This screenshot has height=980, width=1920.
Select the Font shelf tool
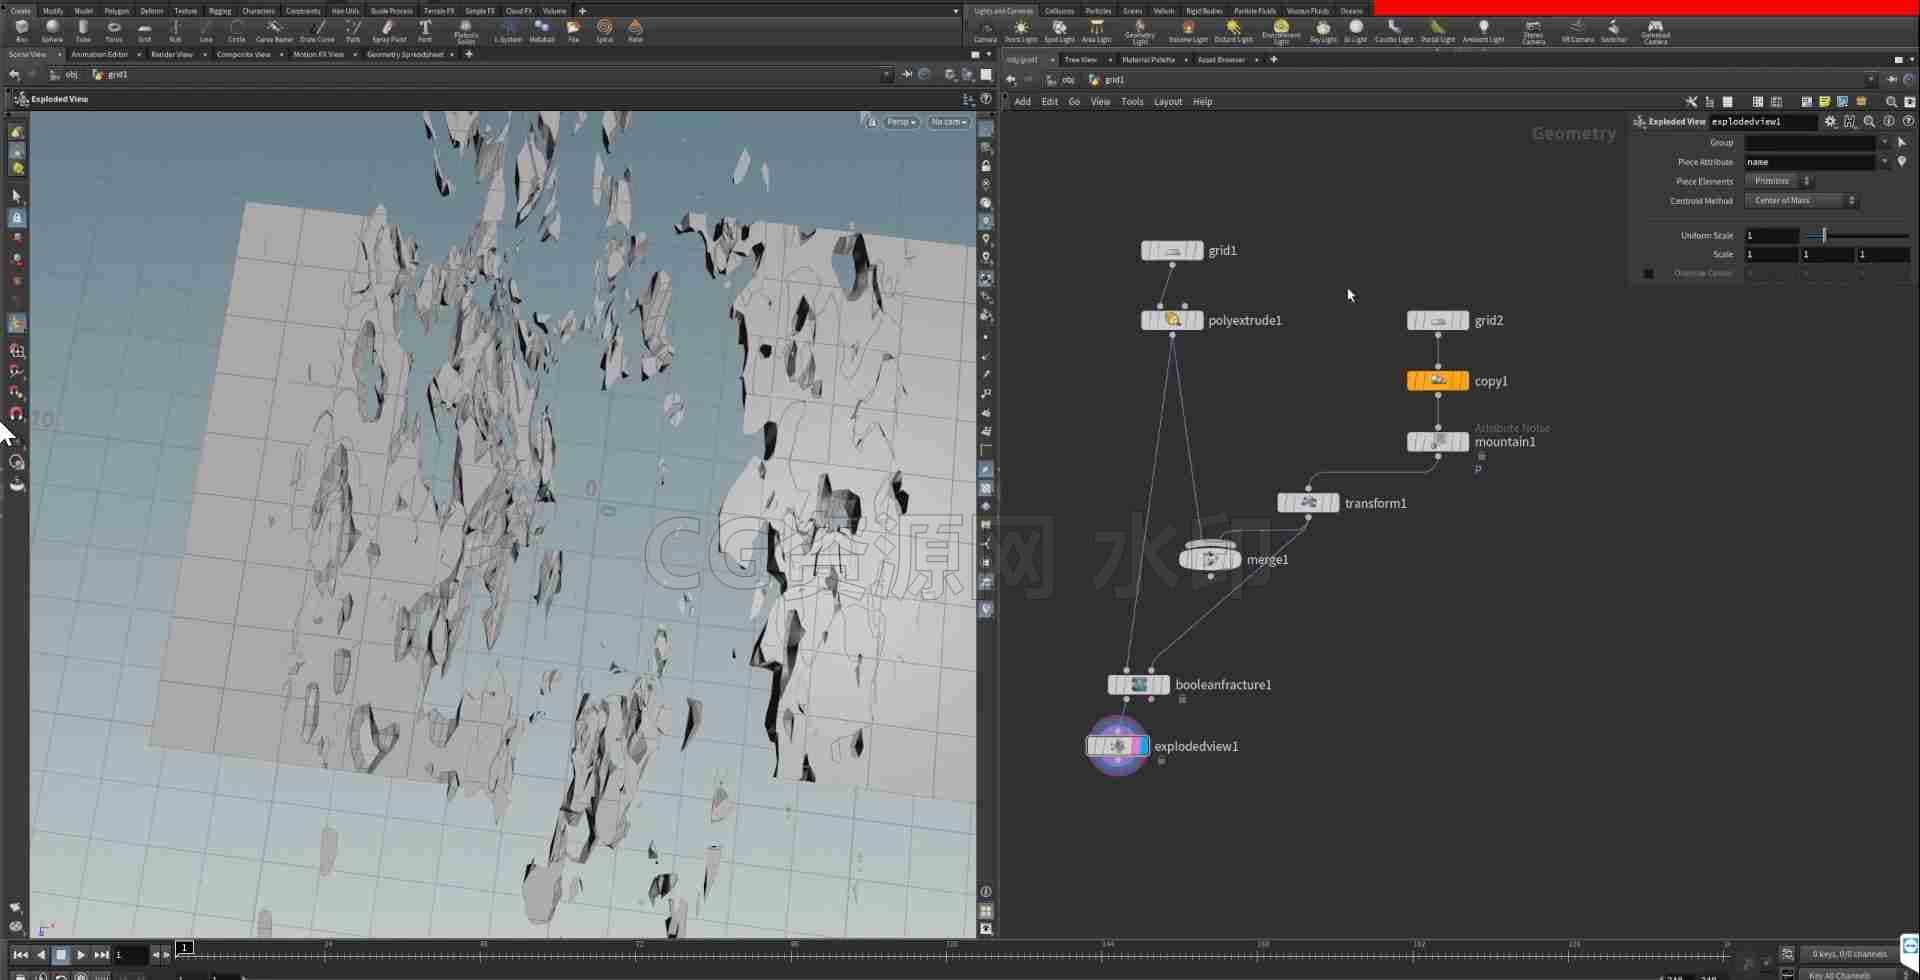425,31
